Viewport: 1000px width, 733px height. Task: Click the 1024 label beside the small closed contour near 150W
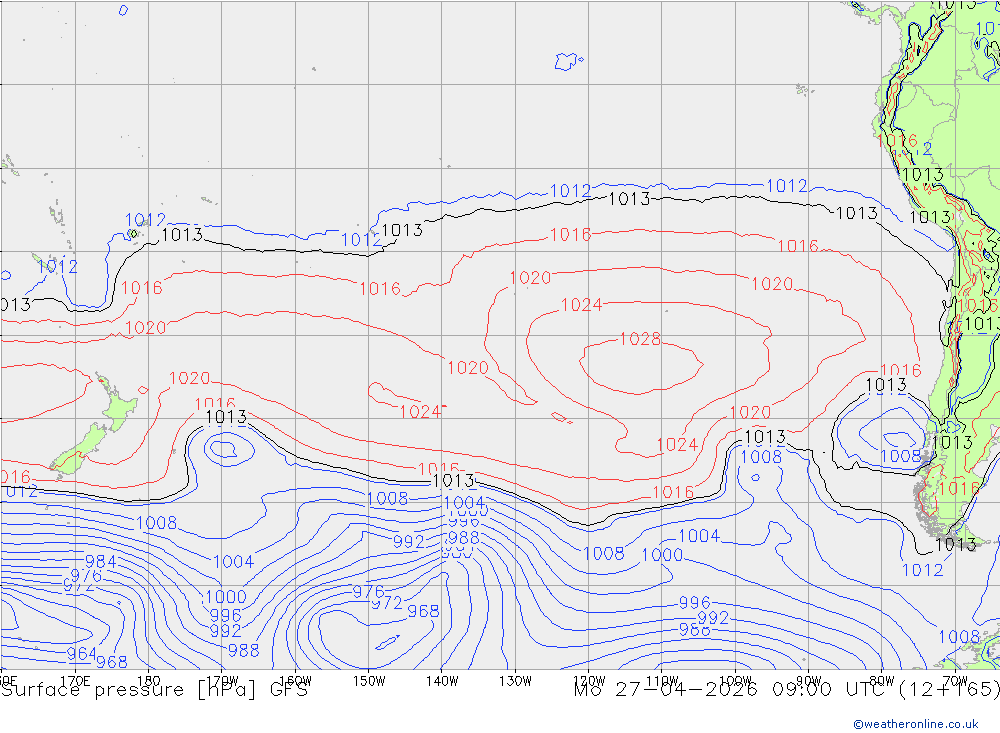tap(420, 412)
